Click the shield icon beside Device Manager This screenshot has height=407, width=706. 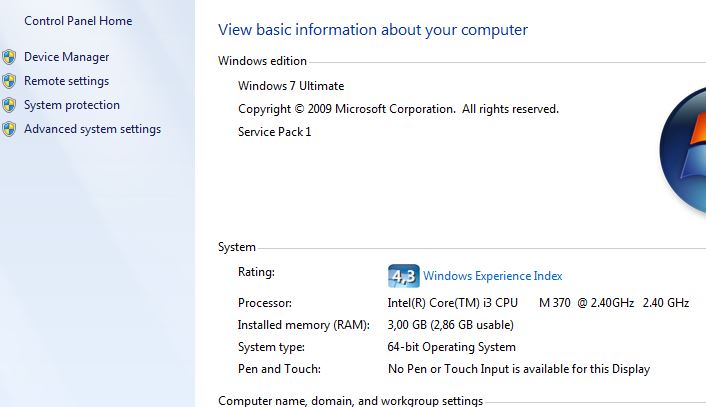tap(9, 57)
